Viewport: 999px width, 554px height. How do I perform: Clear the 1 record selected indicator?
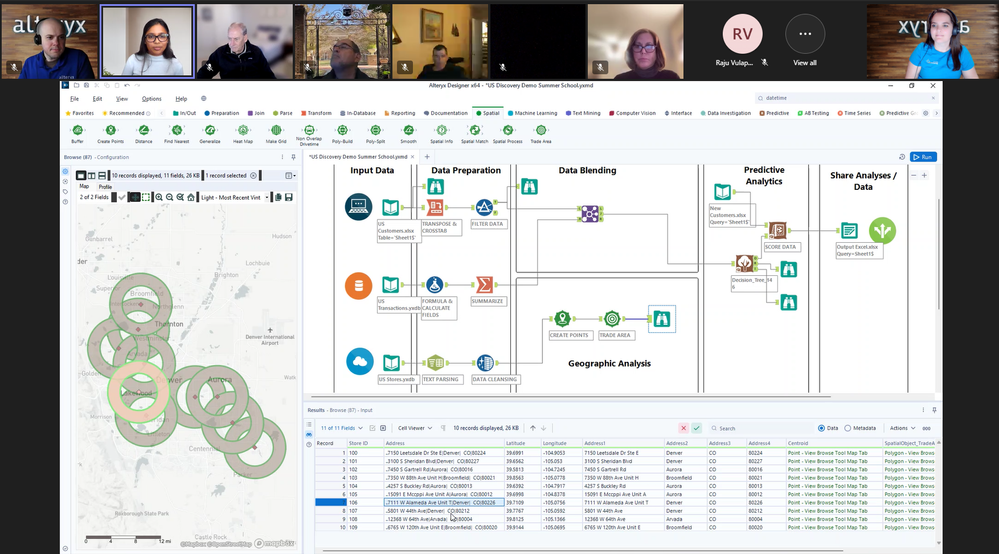[254, 175]
